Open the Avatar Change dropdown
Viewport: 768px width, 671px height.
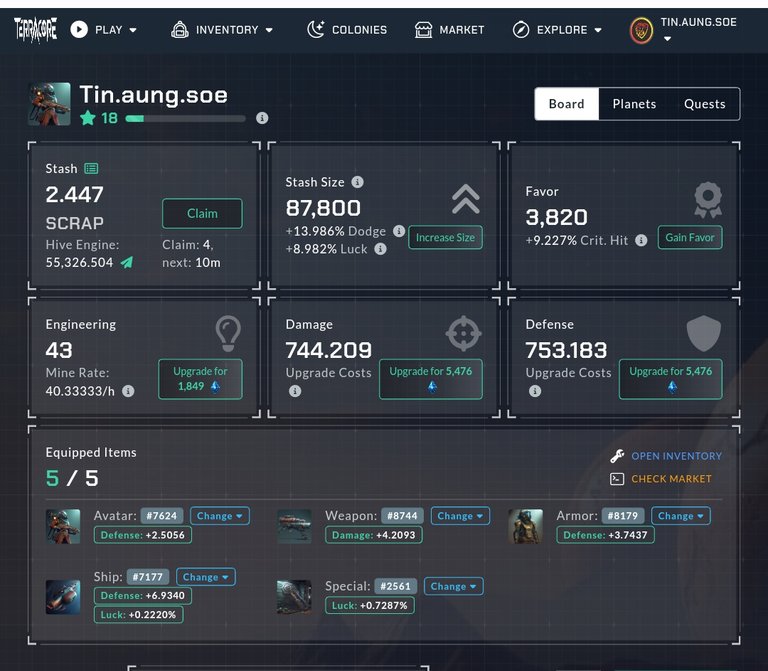(219, 516)
